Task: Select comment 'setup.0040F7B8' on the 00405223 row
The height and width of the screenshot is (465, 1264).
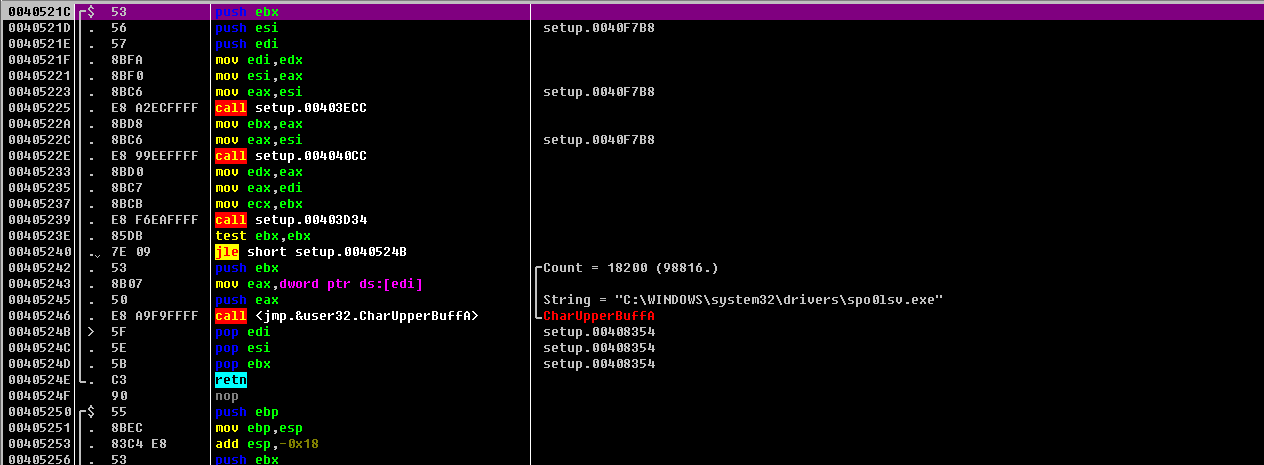Action: [599, 92]
